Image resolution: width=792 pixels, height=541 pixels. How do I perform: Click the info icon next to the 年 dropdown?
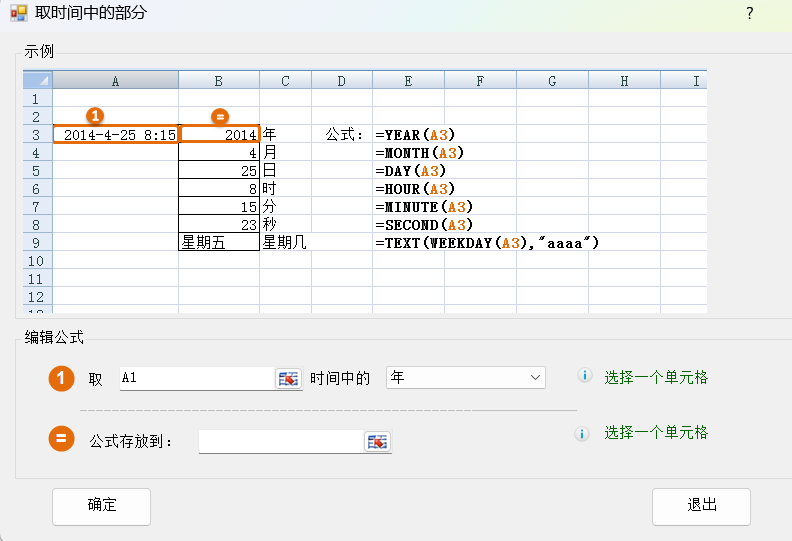585,376
